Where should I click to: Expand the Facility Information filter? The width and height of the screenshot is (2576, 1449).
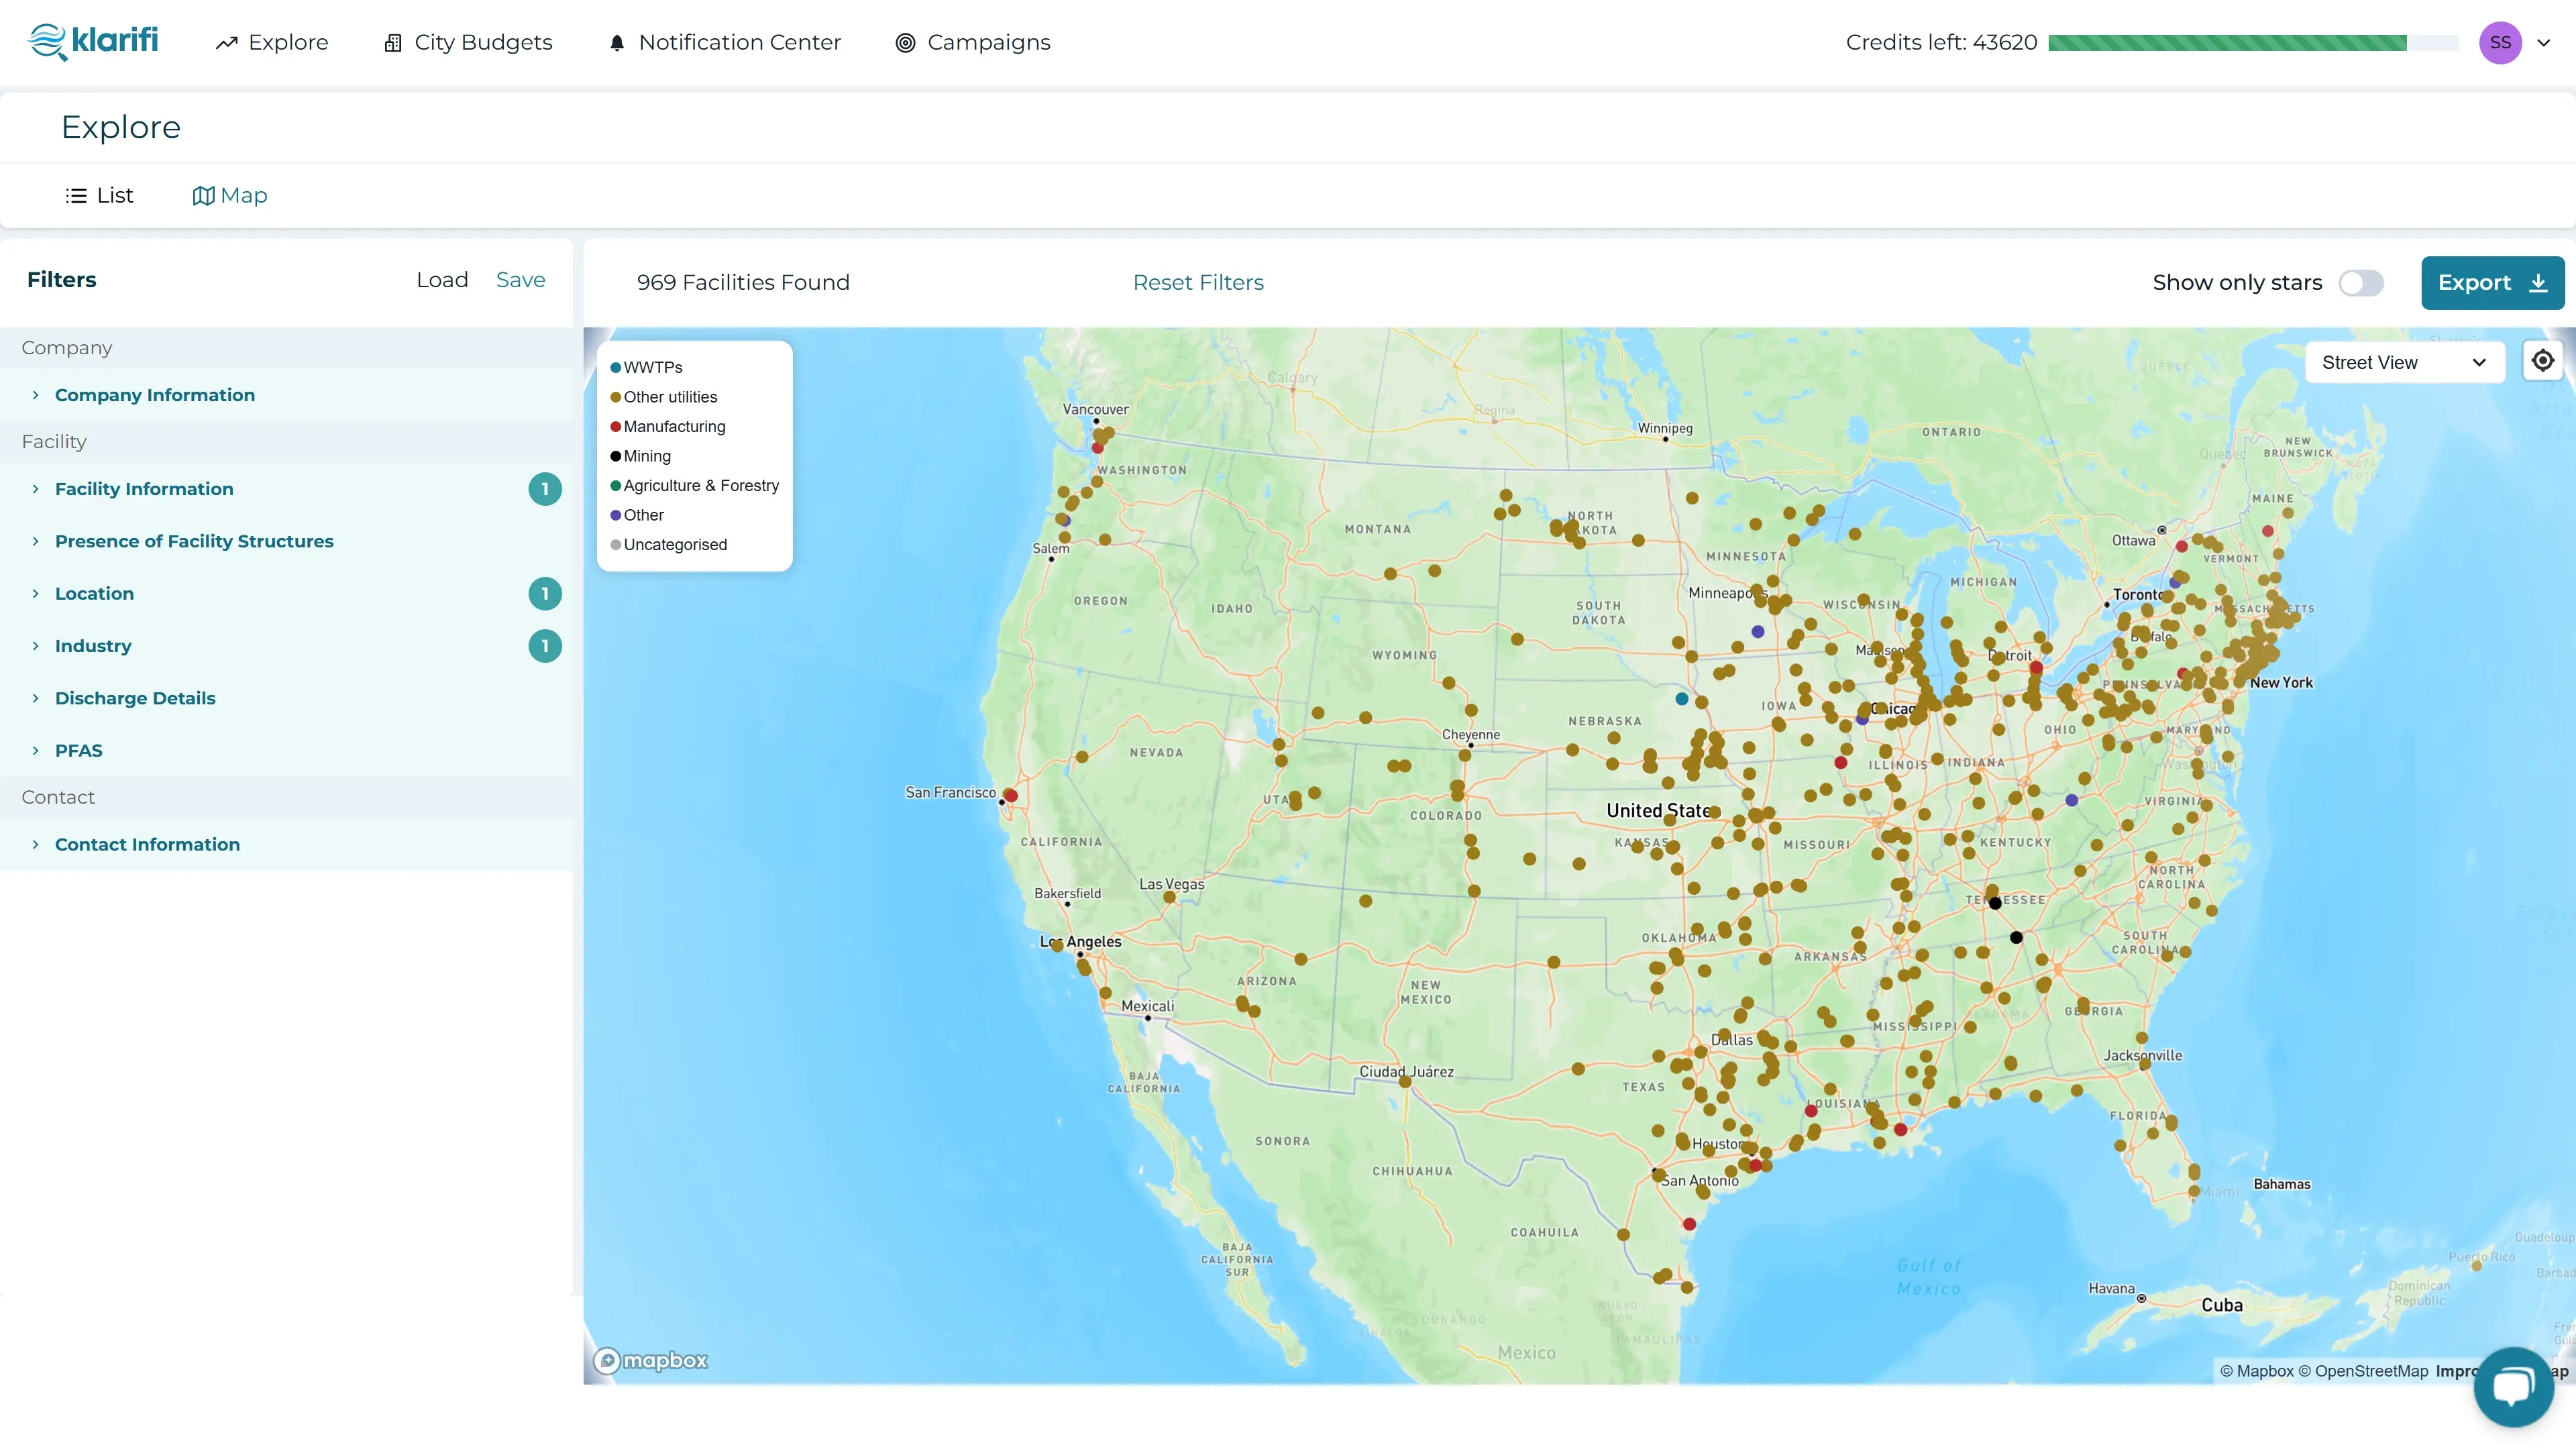pyautogui.click(x=144, y=489)
